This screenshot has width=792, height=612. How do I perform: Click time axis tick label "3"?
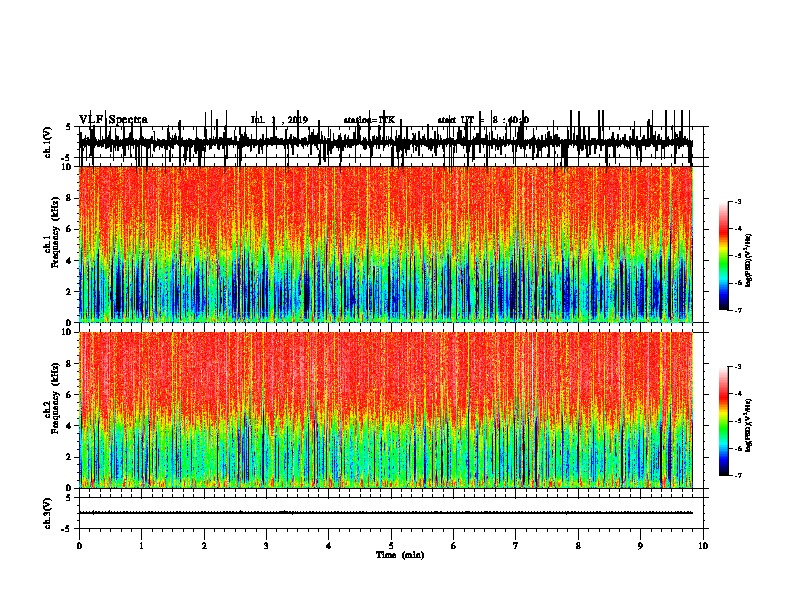pyautogui.click(x=266, y=546)
